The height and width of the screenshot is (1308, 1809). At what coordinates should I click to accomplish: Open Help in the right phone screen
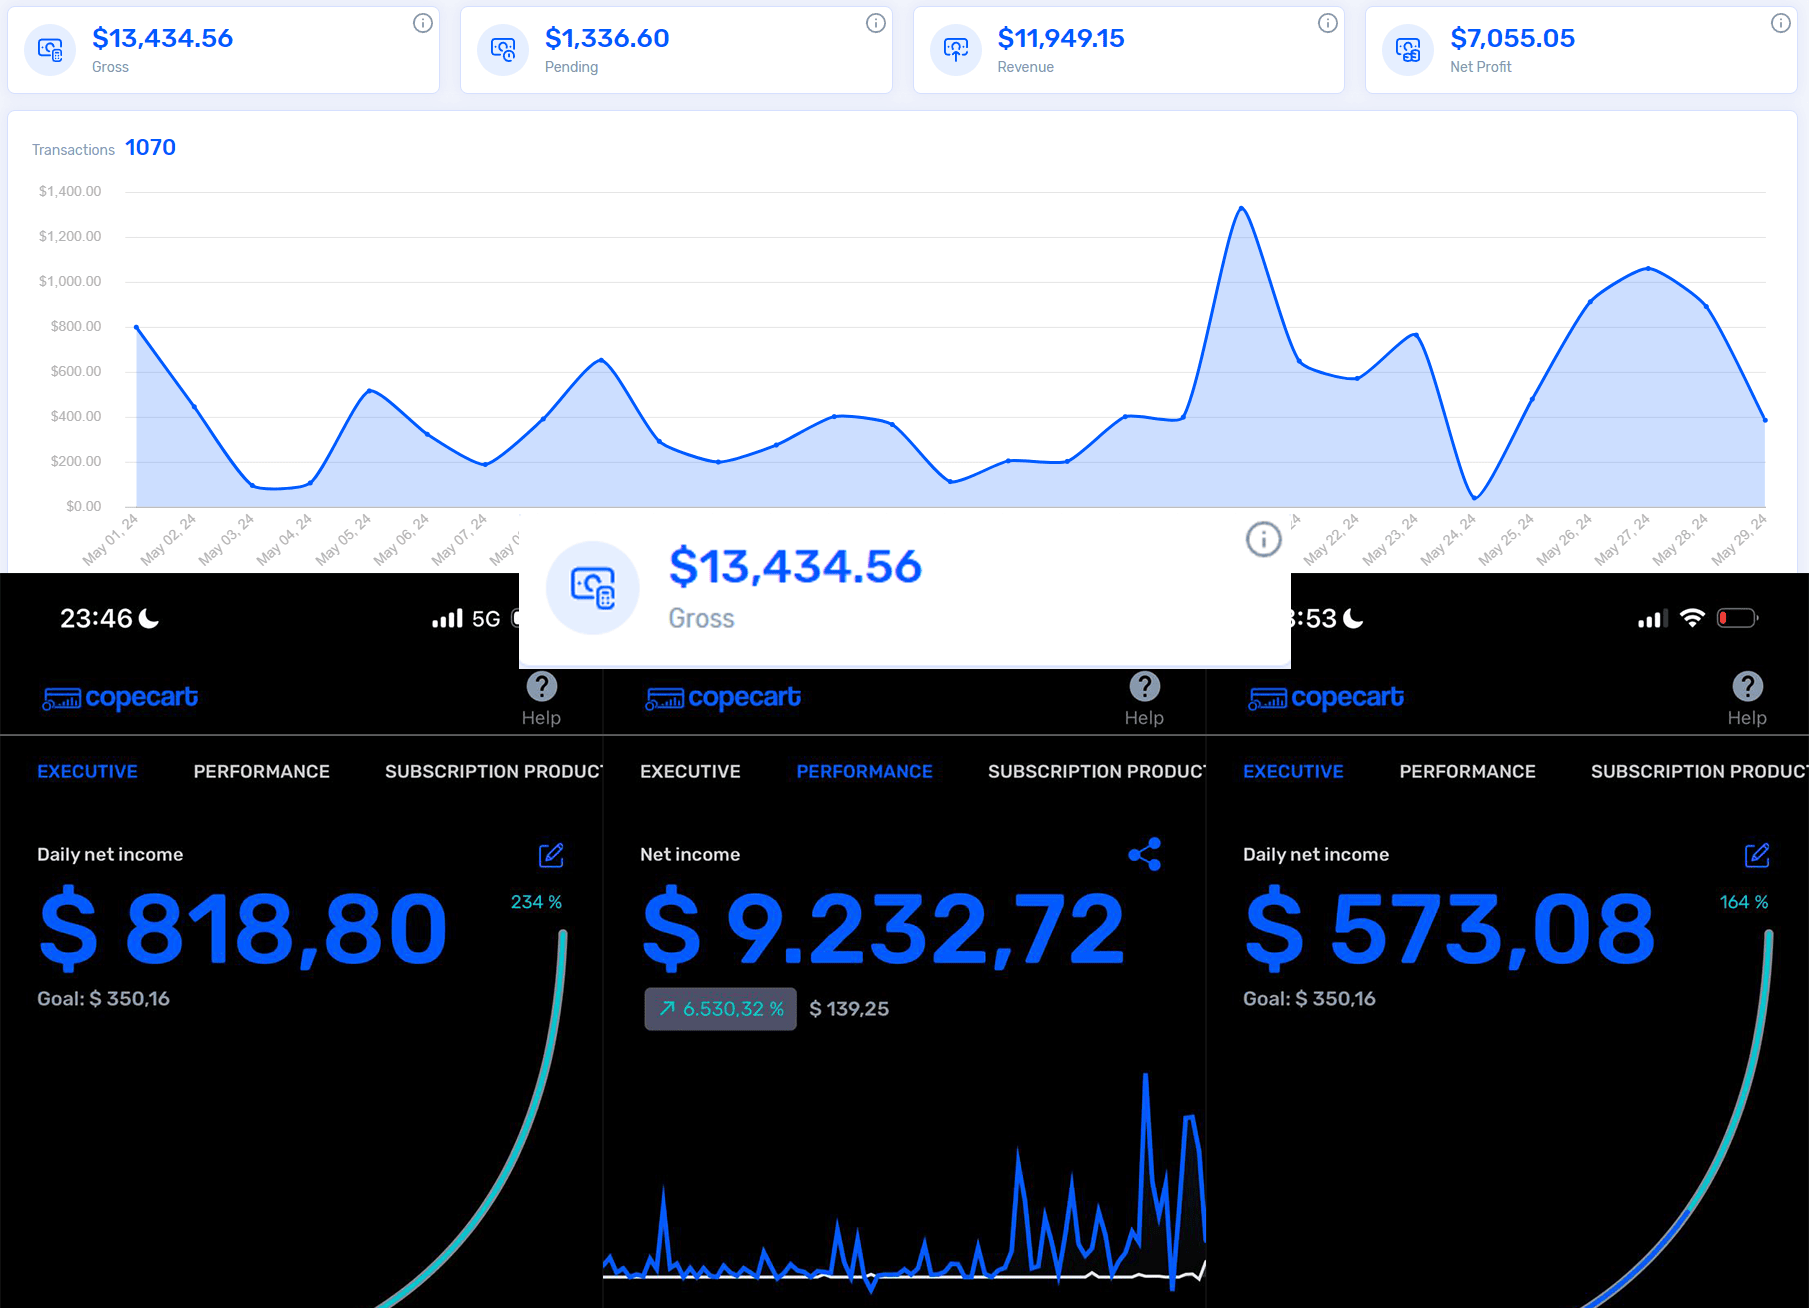(1747, 698)
